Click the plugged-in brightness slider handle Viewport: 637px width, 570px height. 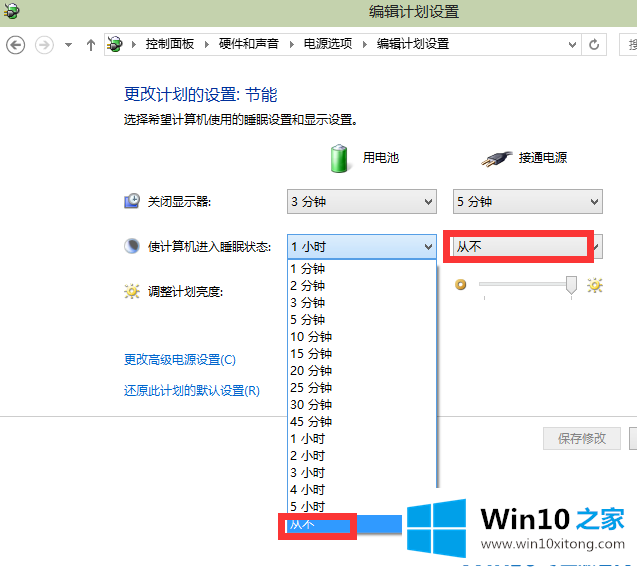pos(571,285)
